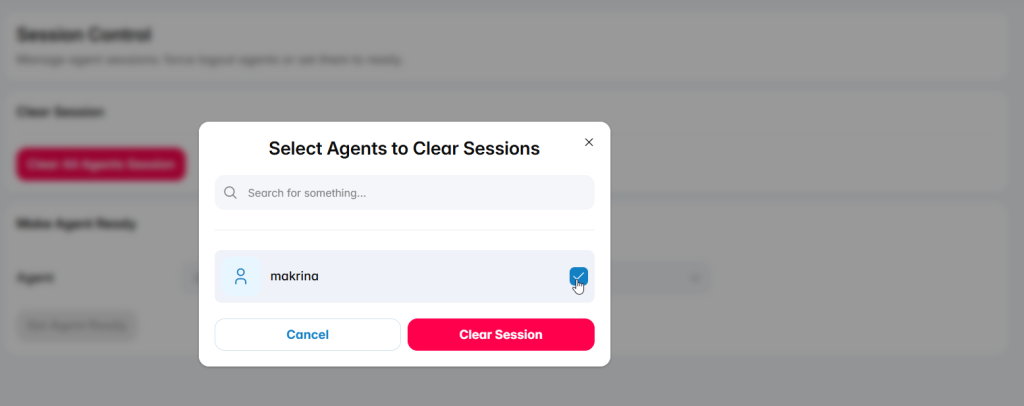Click the blurred Clear All Agents Session button
This screenshot has height=406, width=1024.
tap(101, 164)
